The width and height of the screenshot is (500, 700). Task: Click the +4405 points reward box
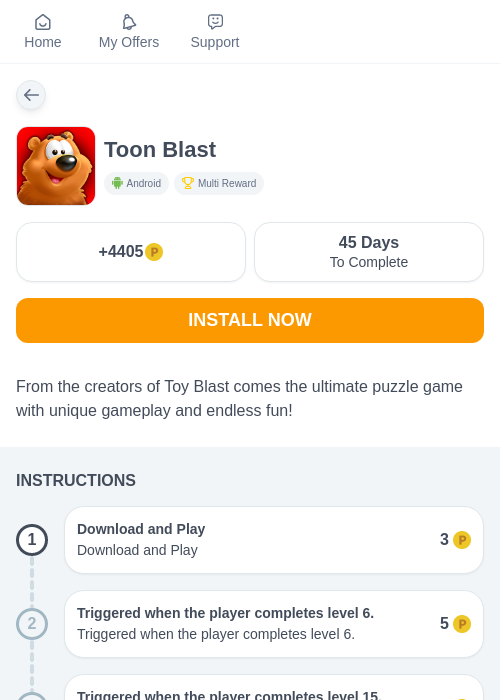[x=131, y=252]
